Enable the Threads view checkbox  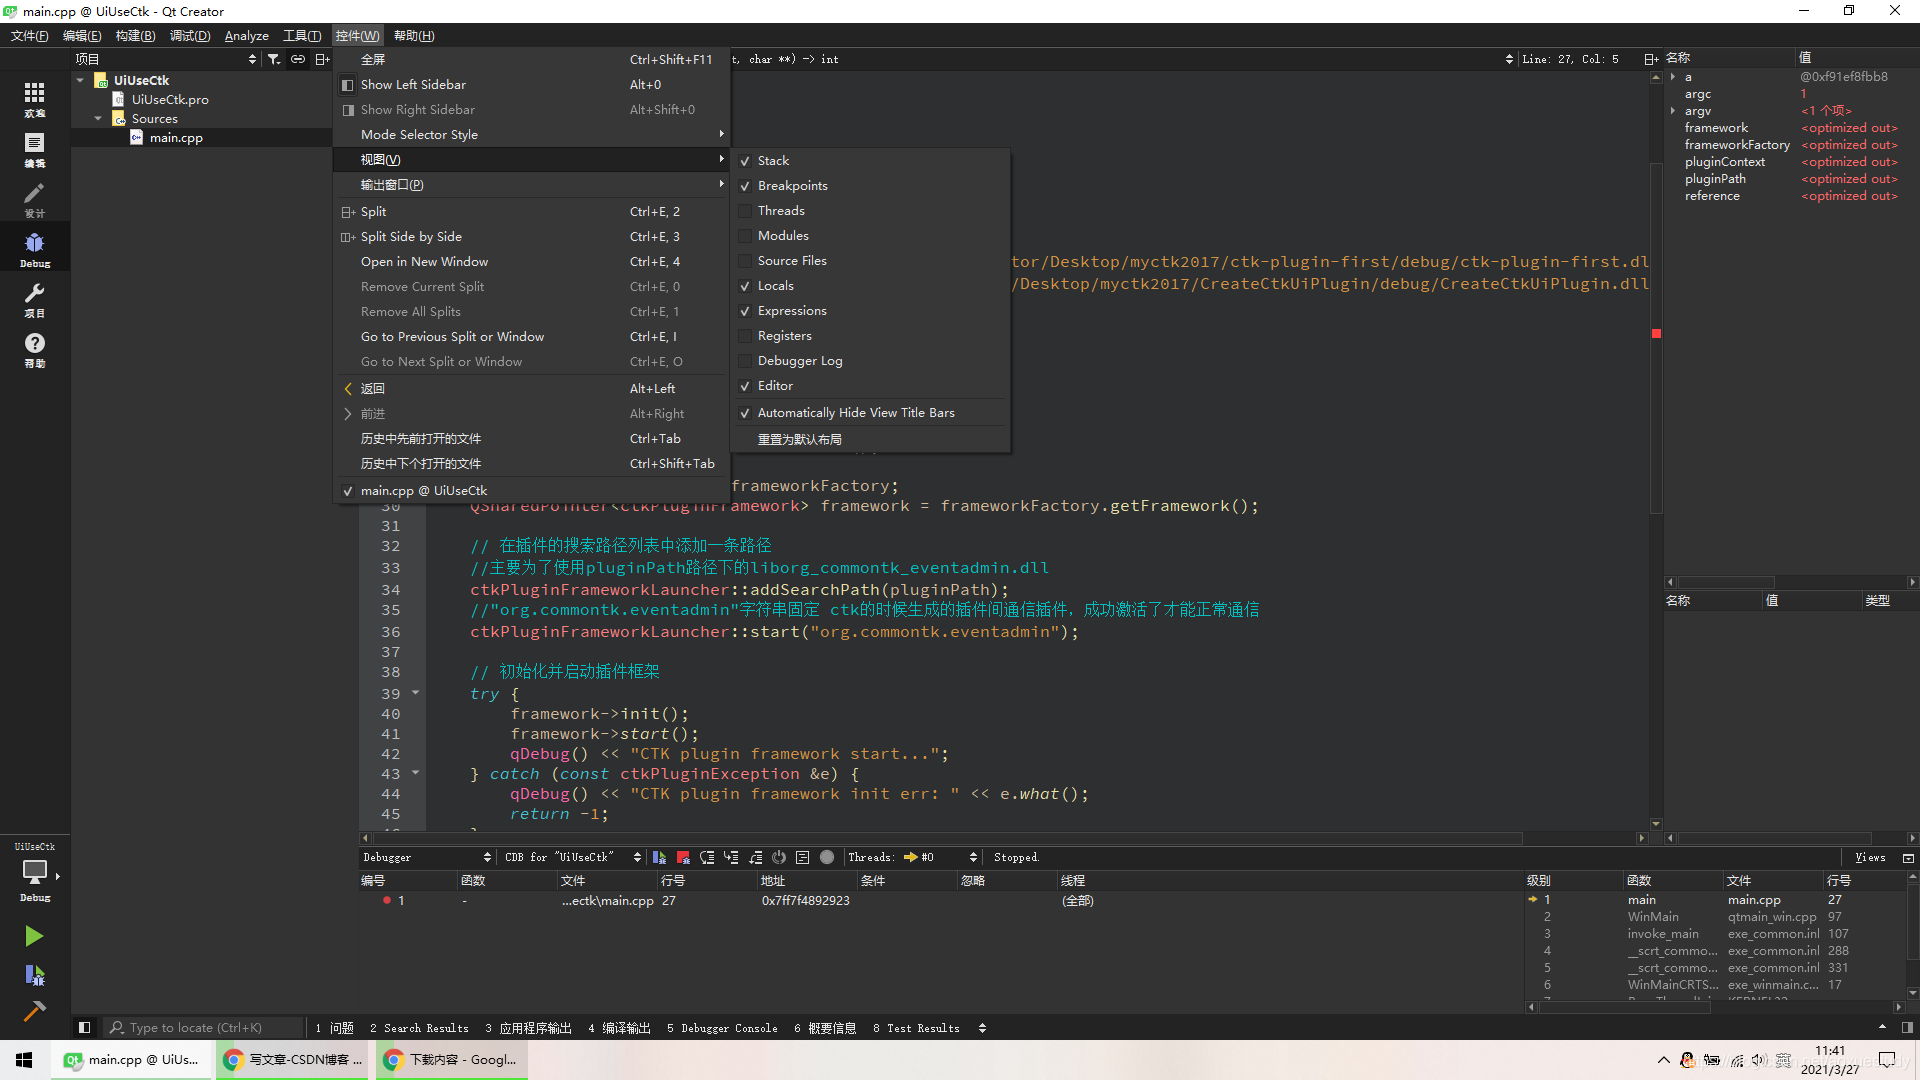pyautogui.click(x=745, y=211)
